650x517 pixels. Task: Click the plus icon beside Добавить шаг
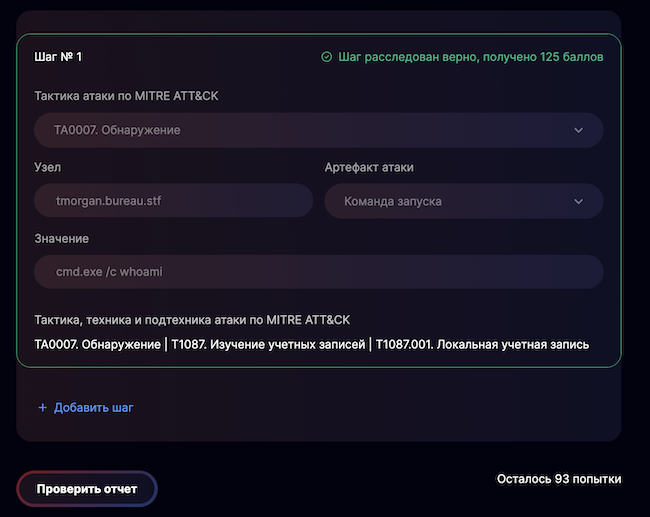(x=42, y=408)
